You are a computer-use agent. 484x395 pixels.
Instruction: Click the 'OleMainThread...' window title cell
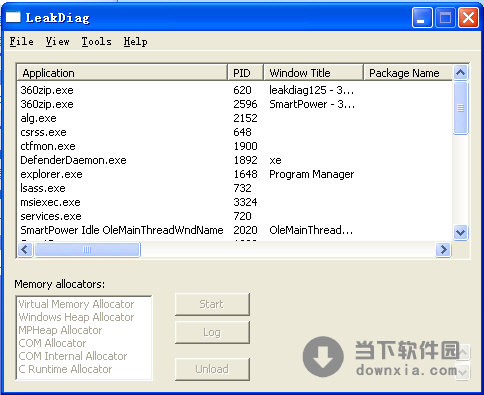click(311, 230)
